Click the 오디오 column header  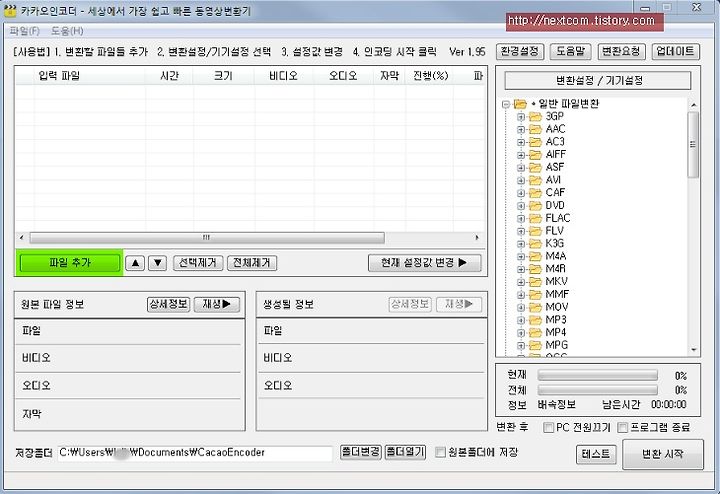coord(343,76)
